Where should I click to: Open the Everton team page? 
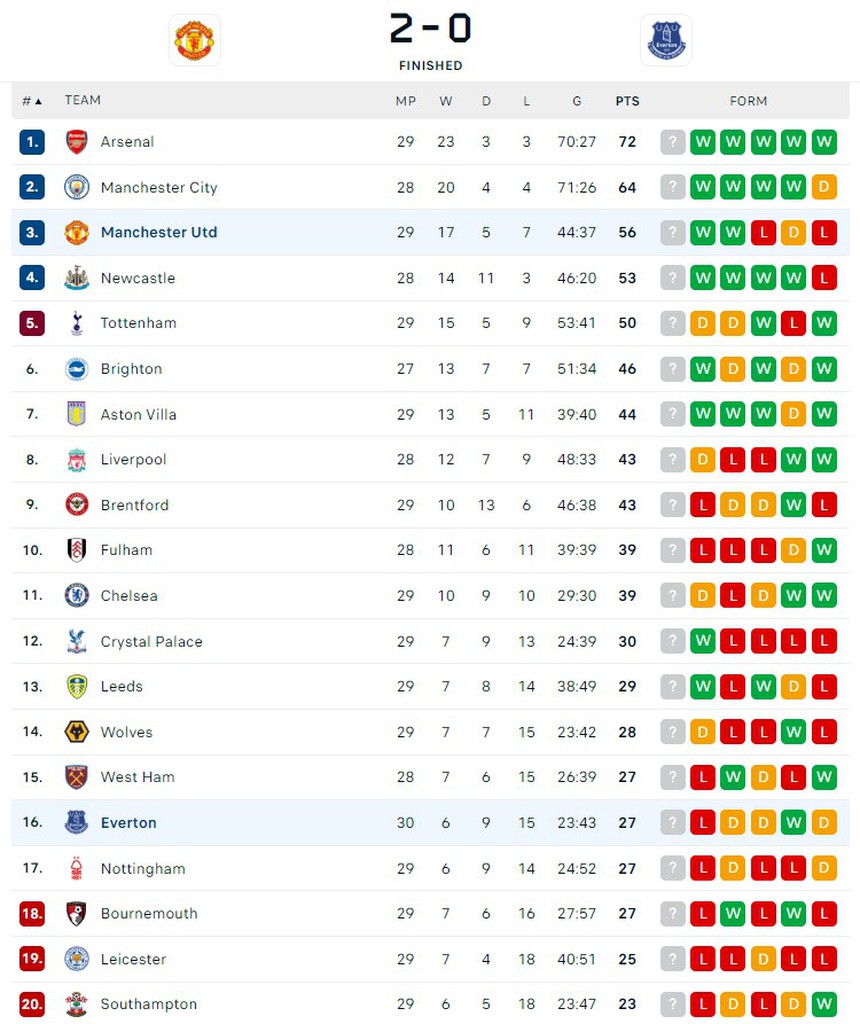tap(128, 823)
